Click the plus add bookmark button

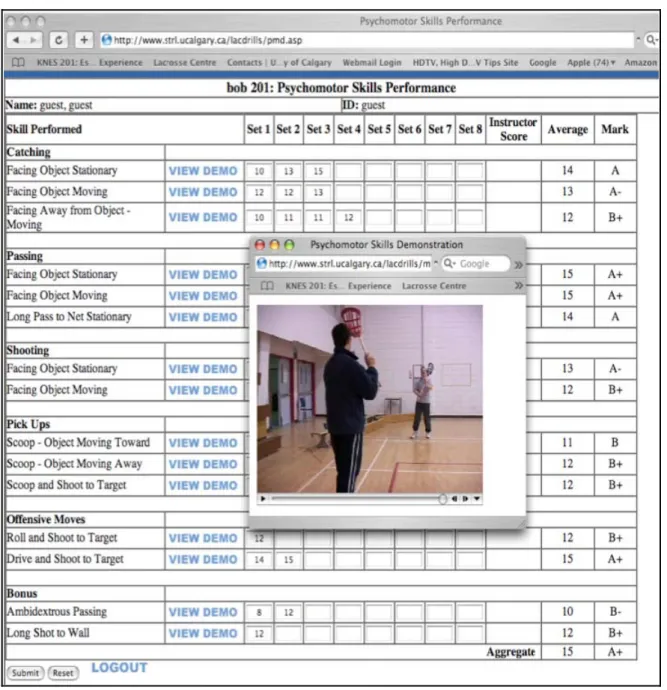click(84, 40)
